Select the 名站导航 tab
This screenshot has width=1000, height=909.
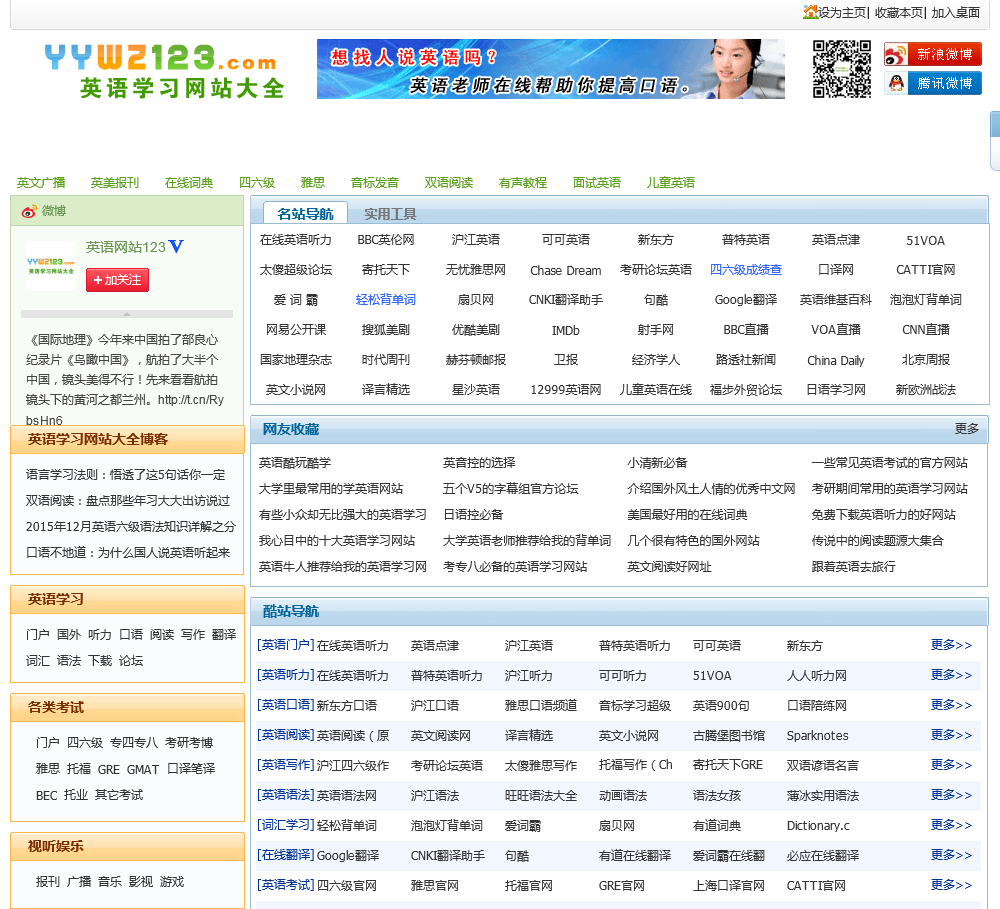305,213
